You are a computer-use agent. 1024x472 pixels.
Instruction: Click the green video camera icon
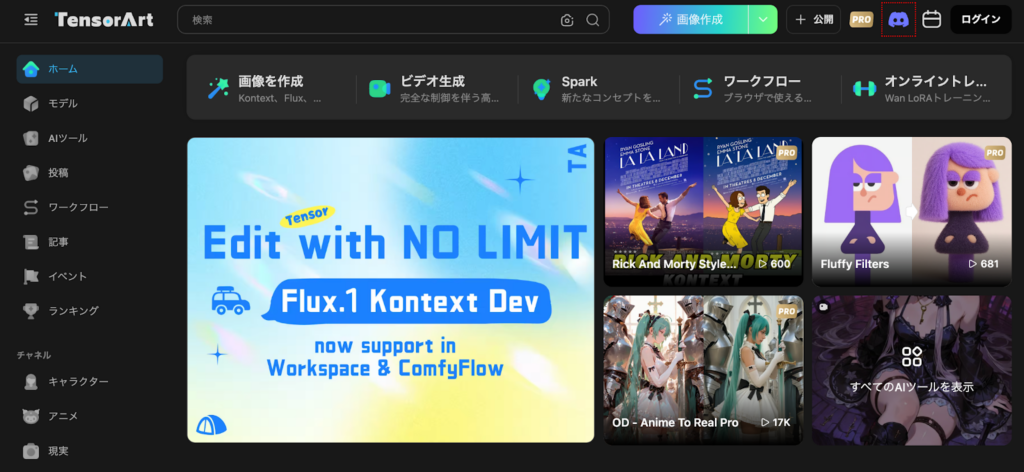tap(379, 88)
